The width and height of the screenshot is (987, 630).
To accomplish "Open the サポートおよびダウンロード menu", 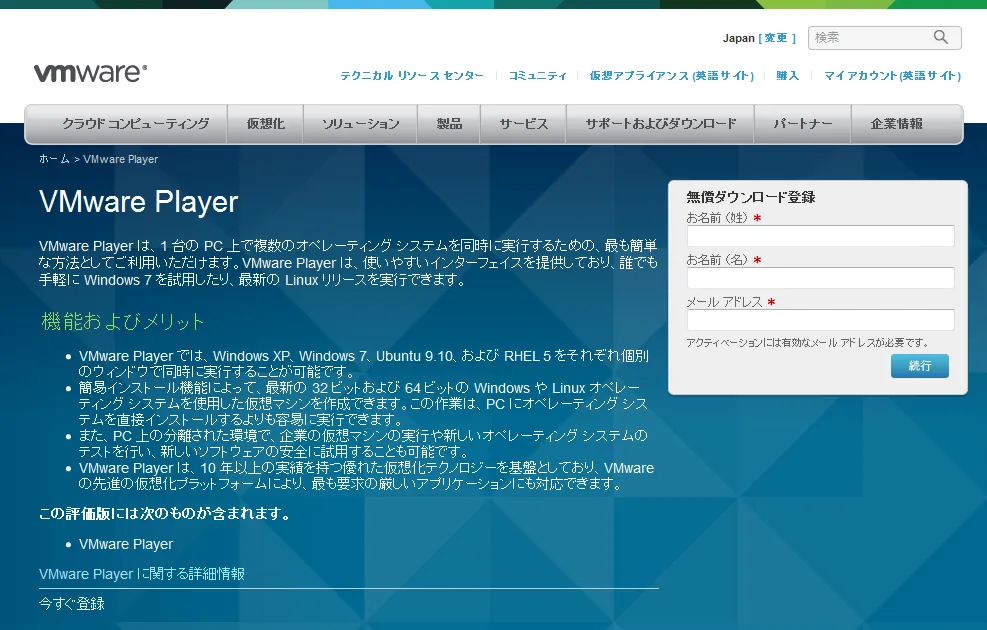I will pyautogui.click(x=660, y=124).
